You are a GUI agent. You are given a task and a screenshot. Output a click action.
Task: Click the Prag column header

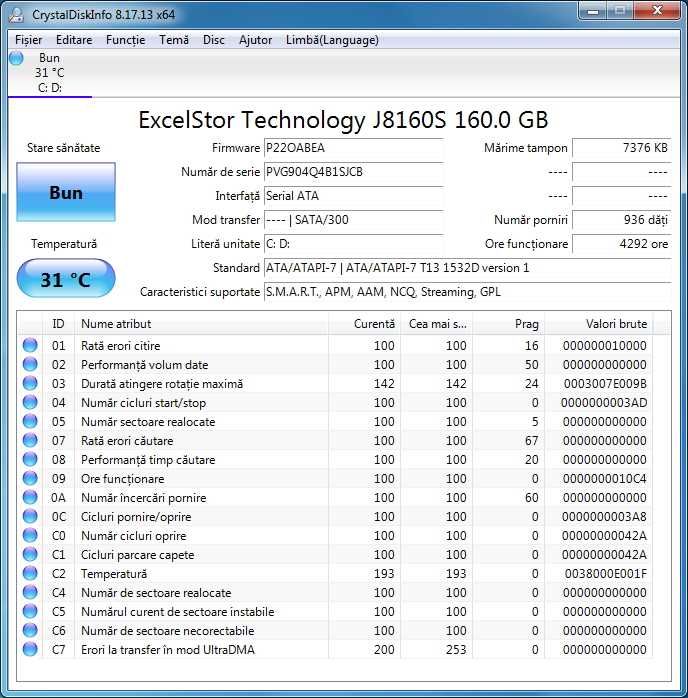click(509, 324)
